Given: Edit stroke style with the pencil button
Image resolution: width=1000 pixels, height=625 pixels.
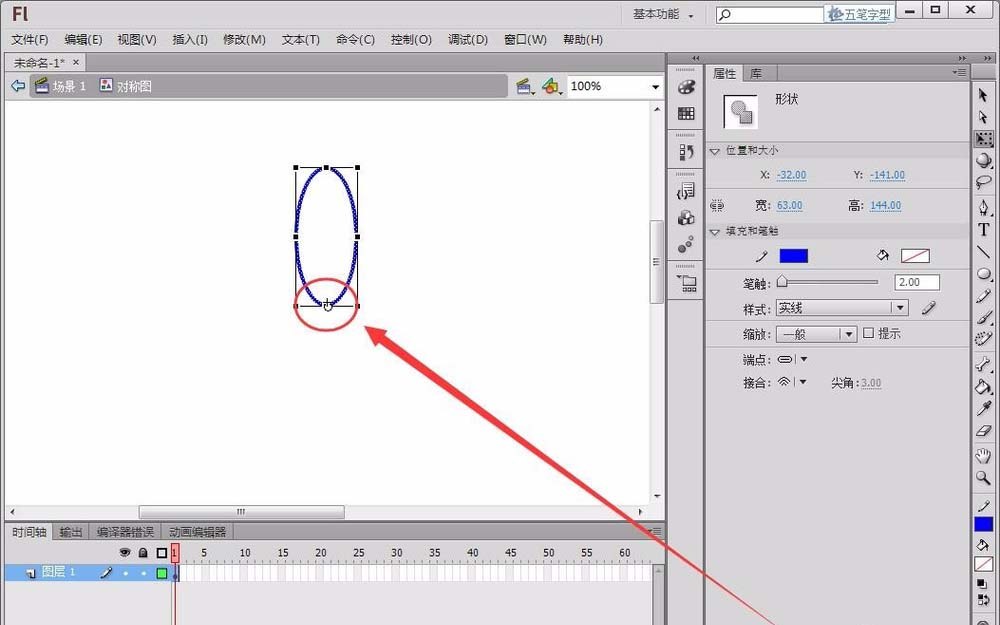Looking at the screenshot, I should point(929,309).
